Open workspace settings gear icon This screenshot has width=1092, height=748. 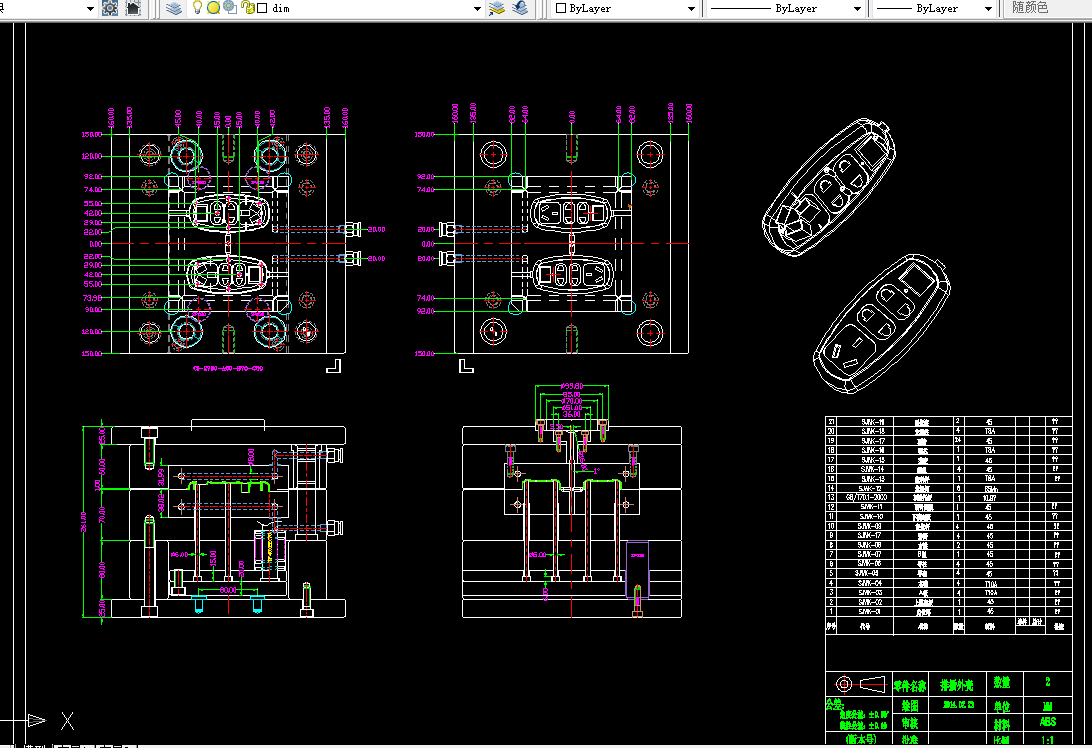coord(110,8)
